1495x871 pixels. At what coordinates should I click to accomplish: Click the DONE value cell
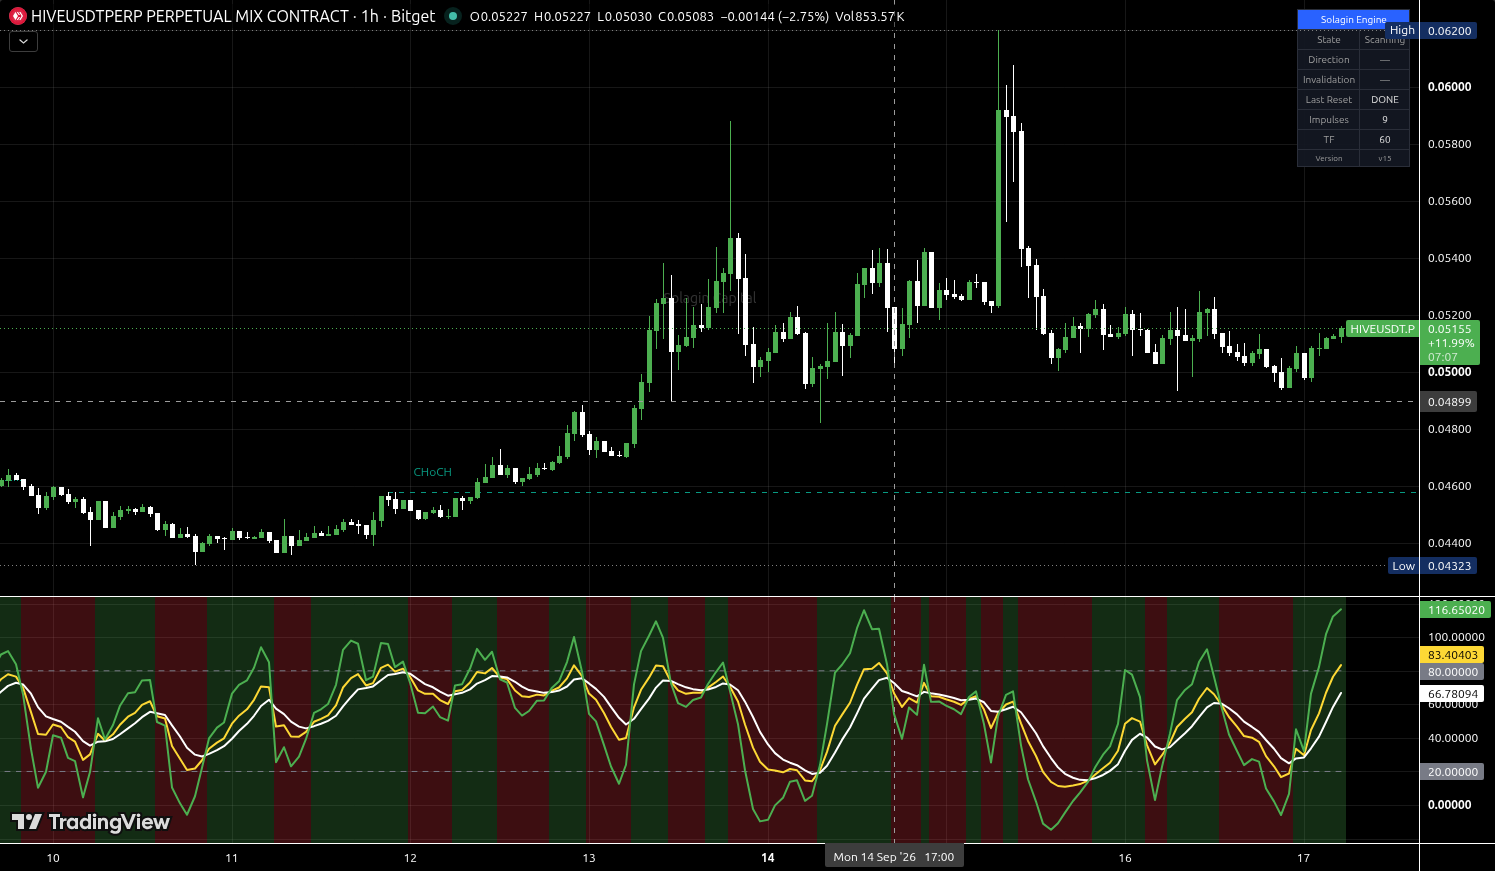coord(1385,100)
